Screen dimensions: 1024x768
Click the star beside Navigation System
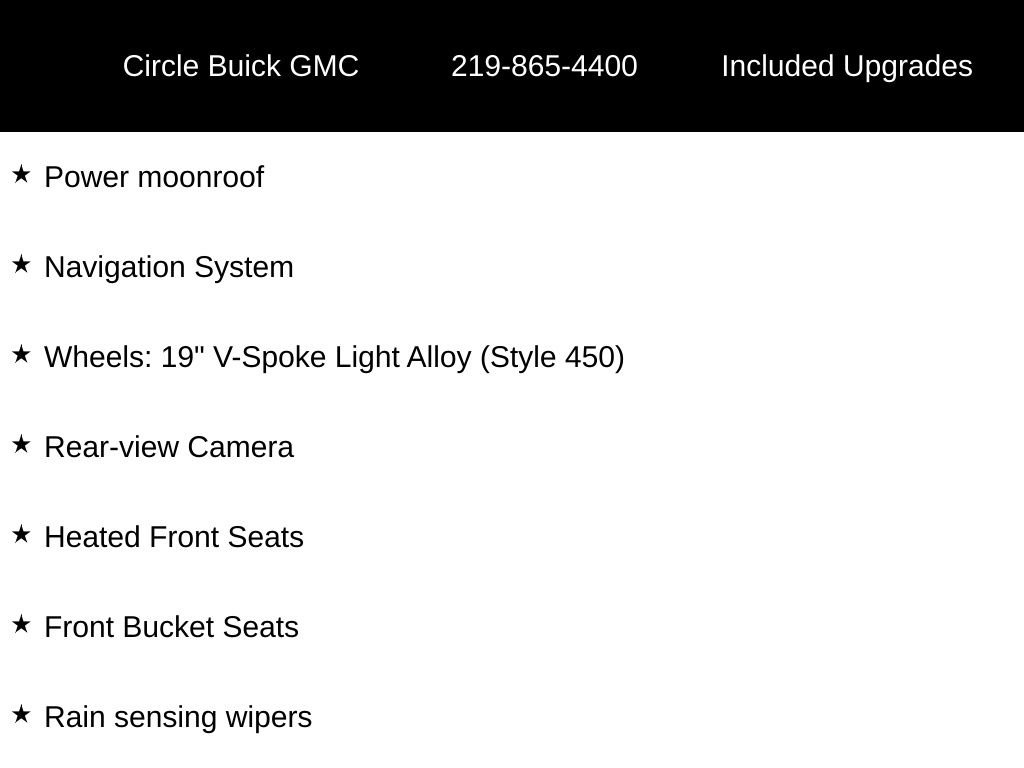pos(21,265)
